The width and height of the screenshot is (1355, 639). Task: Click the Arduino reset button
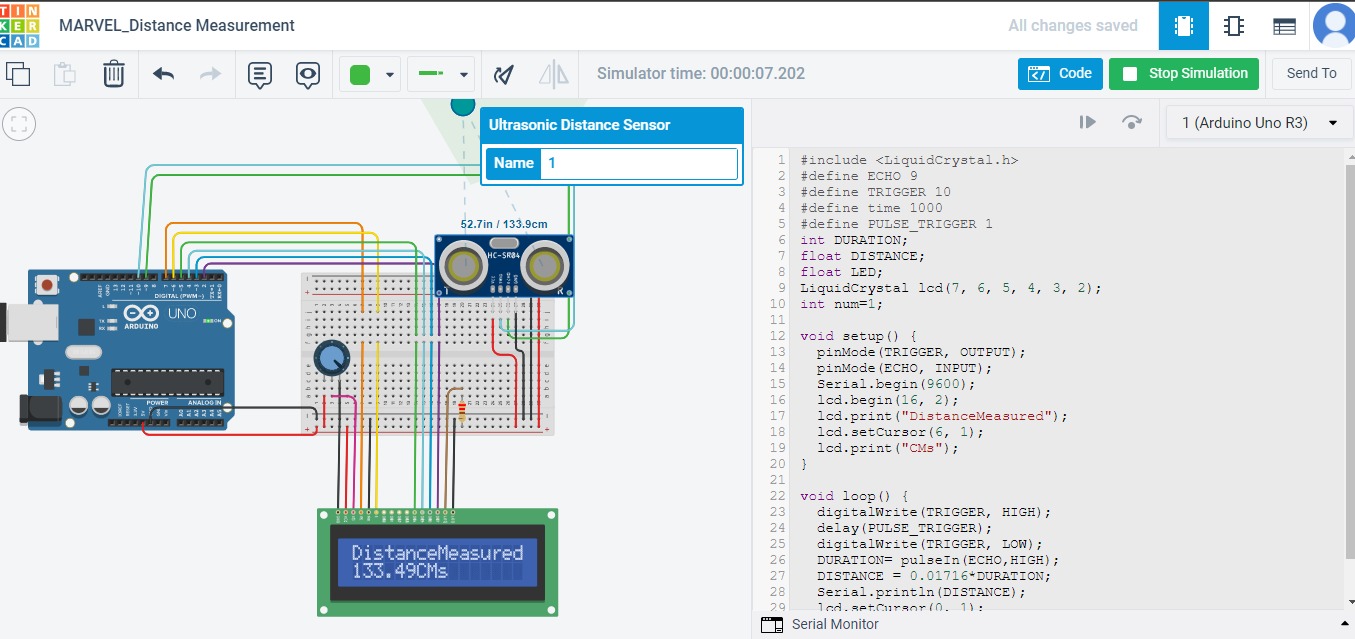(x=46, y=285)
